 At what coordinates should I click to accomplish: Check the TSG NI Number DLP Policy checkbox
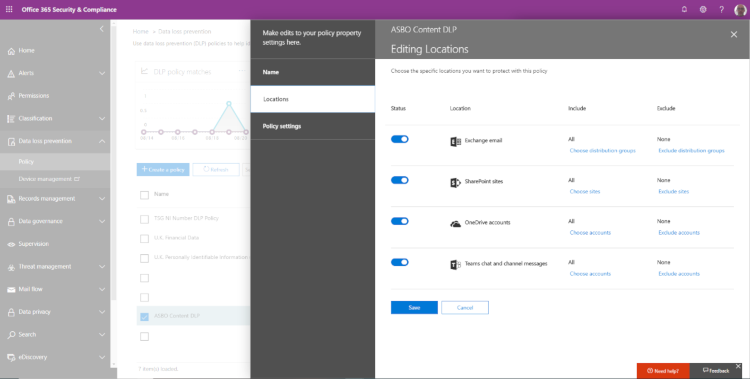[144, 219]
